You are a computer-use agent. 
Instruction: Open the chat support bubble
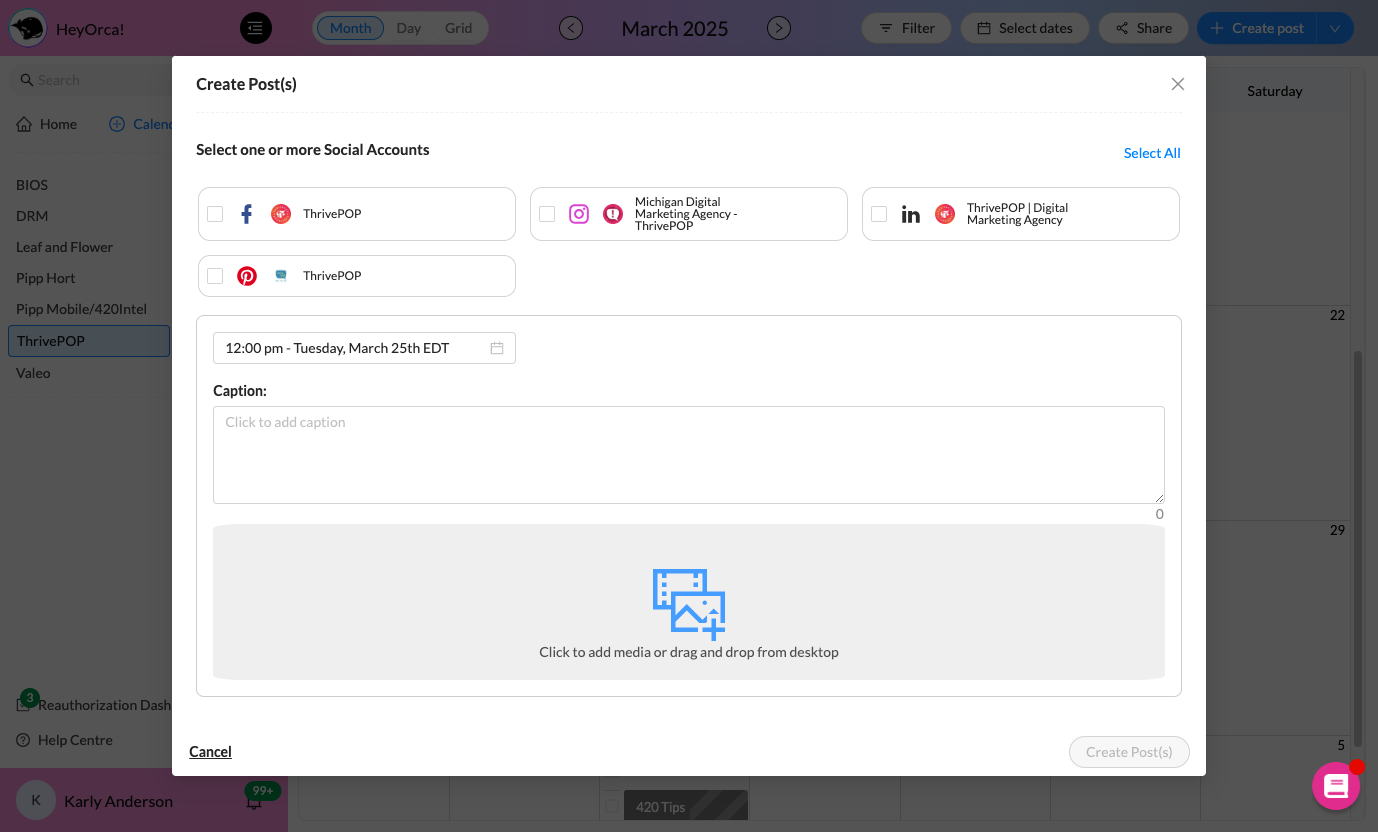pyautogui.click(x=1336, y=786)
